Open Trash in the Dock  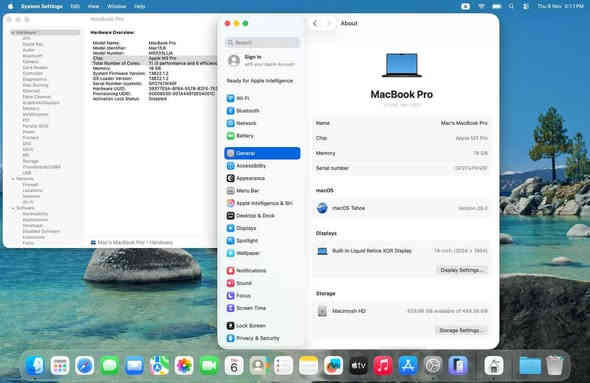tap(554, 365)
